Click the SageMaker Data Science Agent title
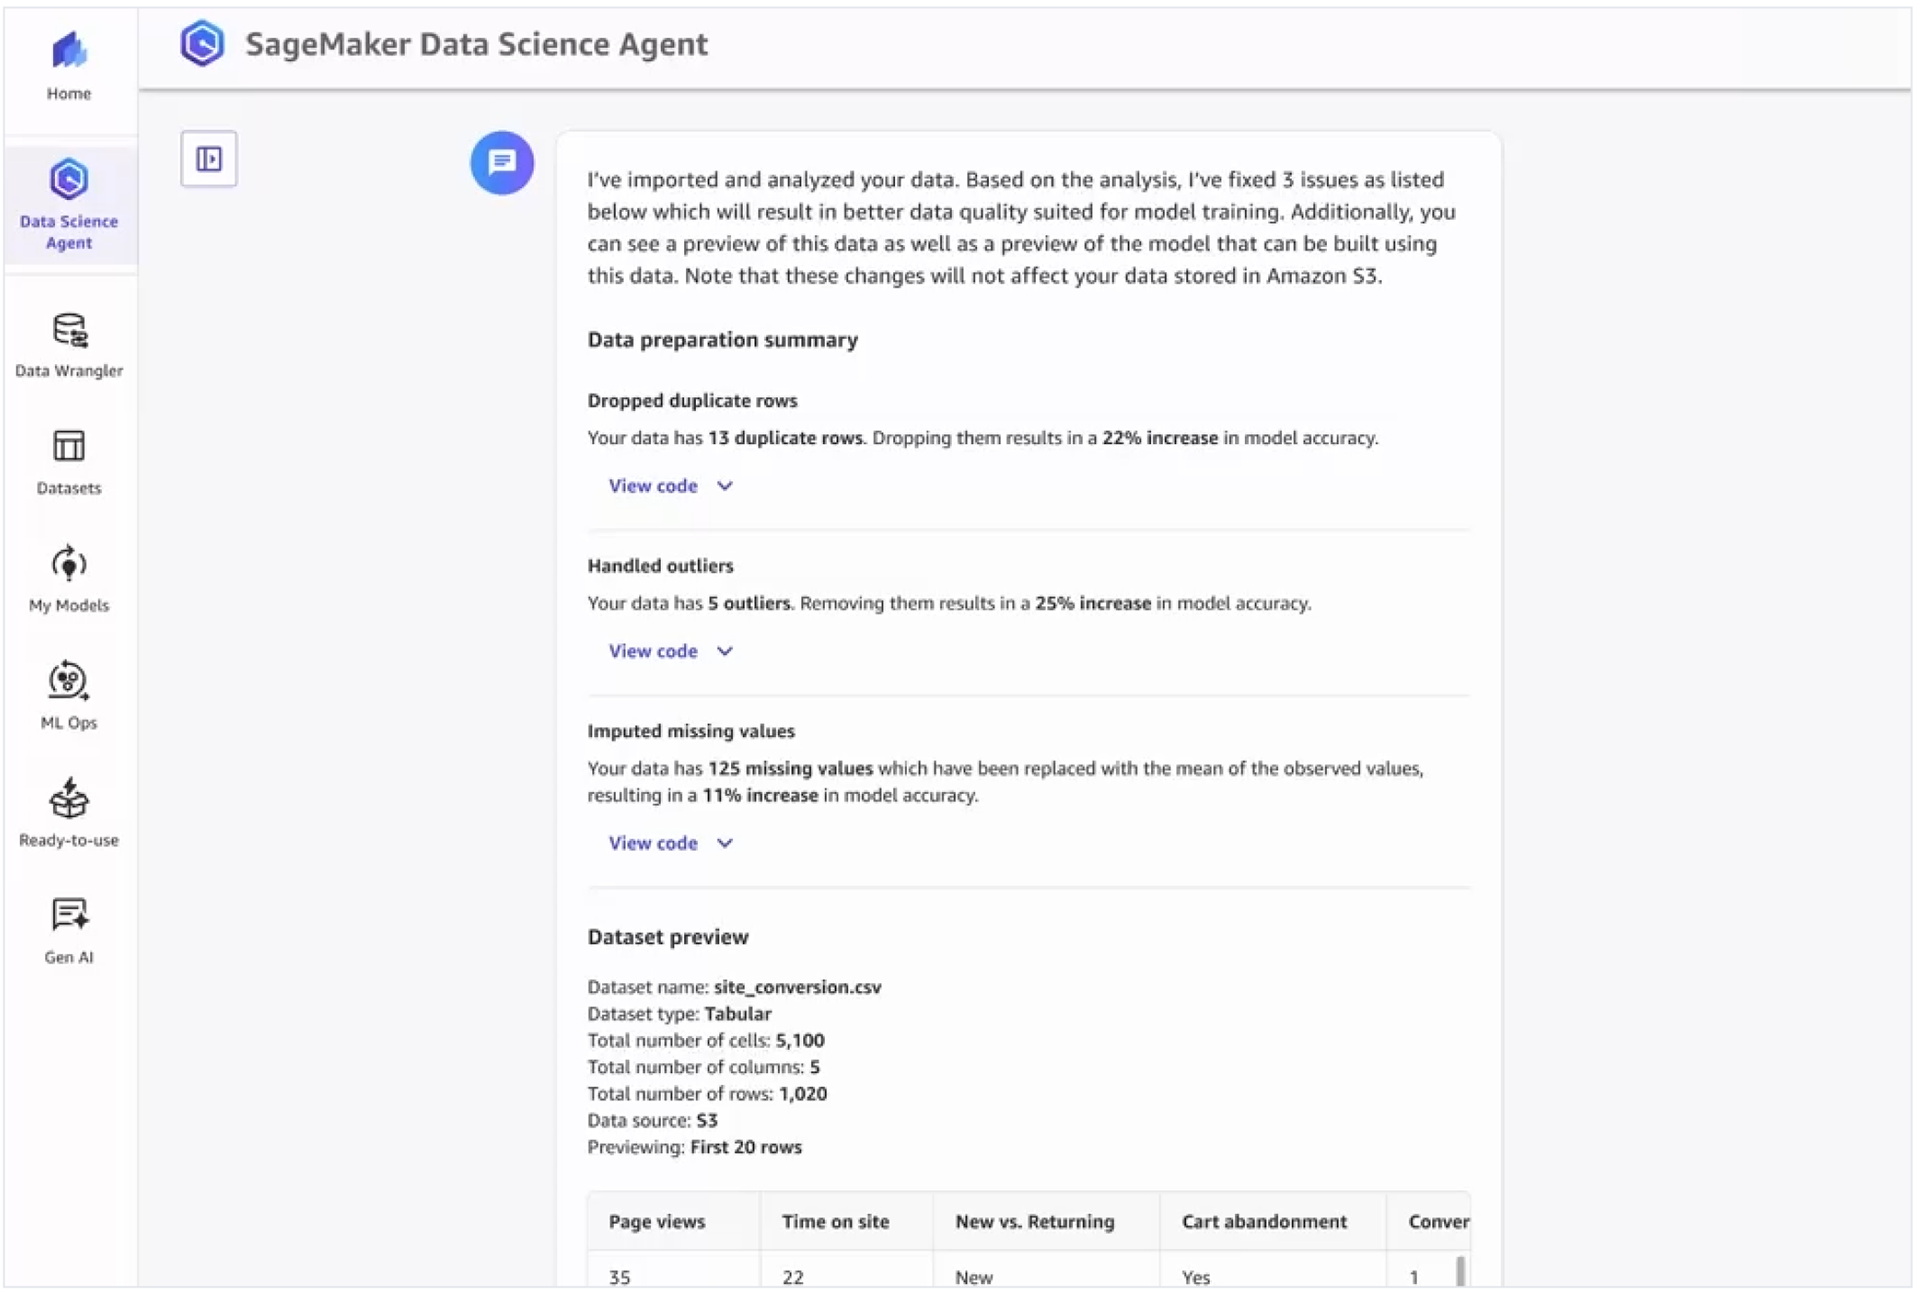The width and height of the screenshot is (1920, 1294). (x=476, y=44)
